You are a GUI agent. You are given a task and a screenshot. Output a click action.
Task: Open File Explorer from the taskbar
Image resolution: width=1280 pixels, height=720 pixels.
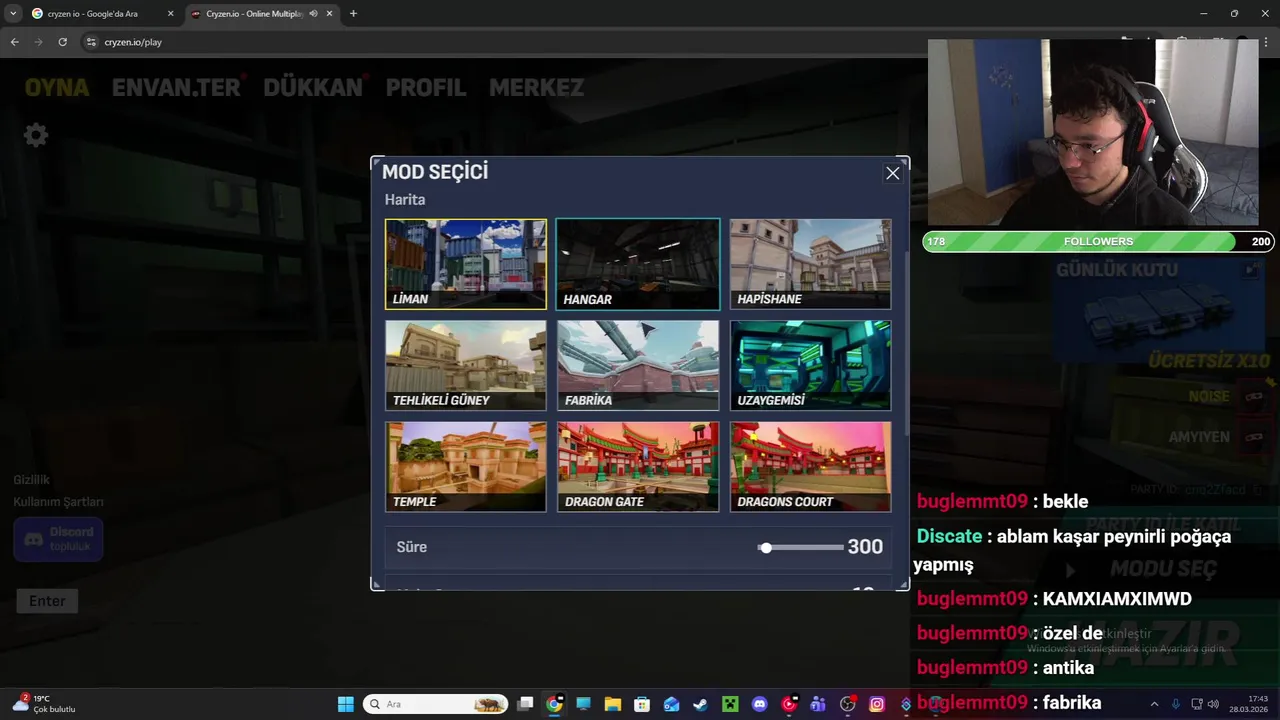coord(612,704)
